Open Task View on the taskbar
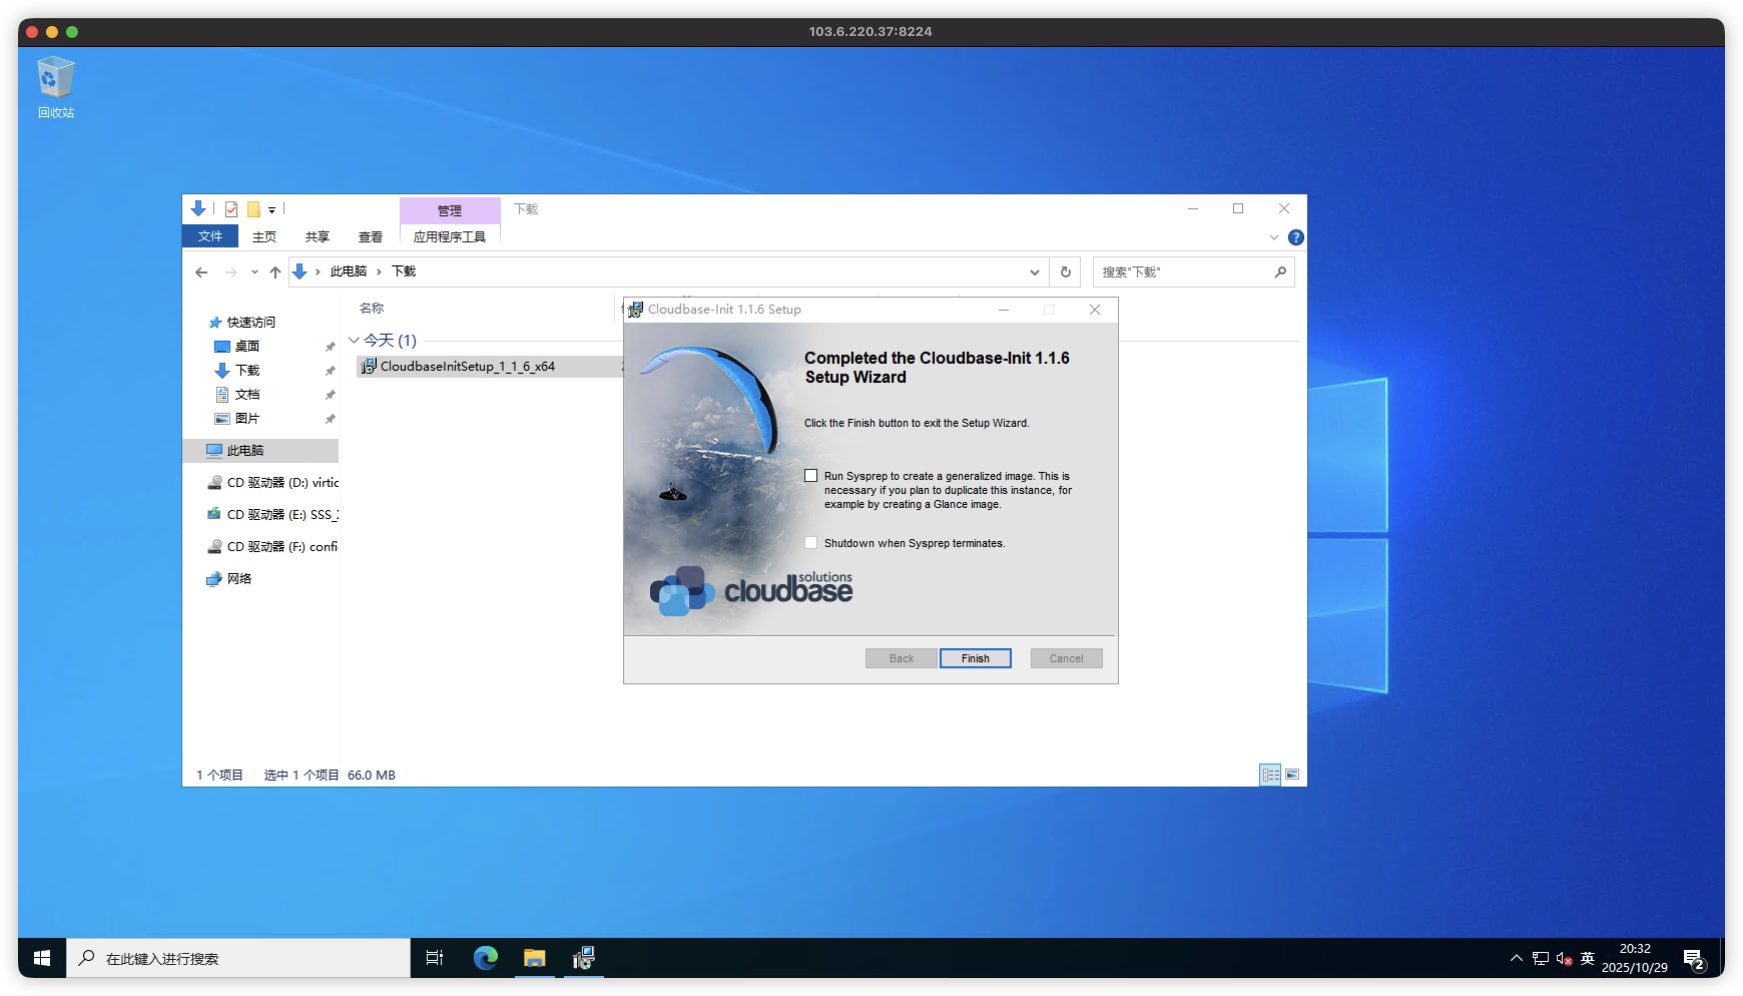Viewport: 1743px width, 996px height. pos(434,958)
